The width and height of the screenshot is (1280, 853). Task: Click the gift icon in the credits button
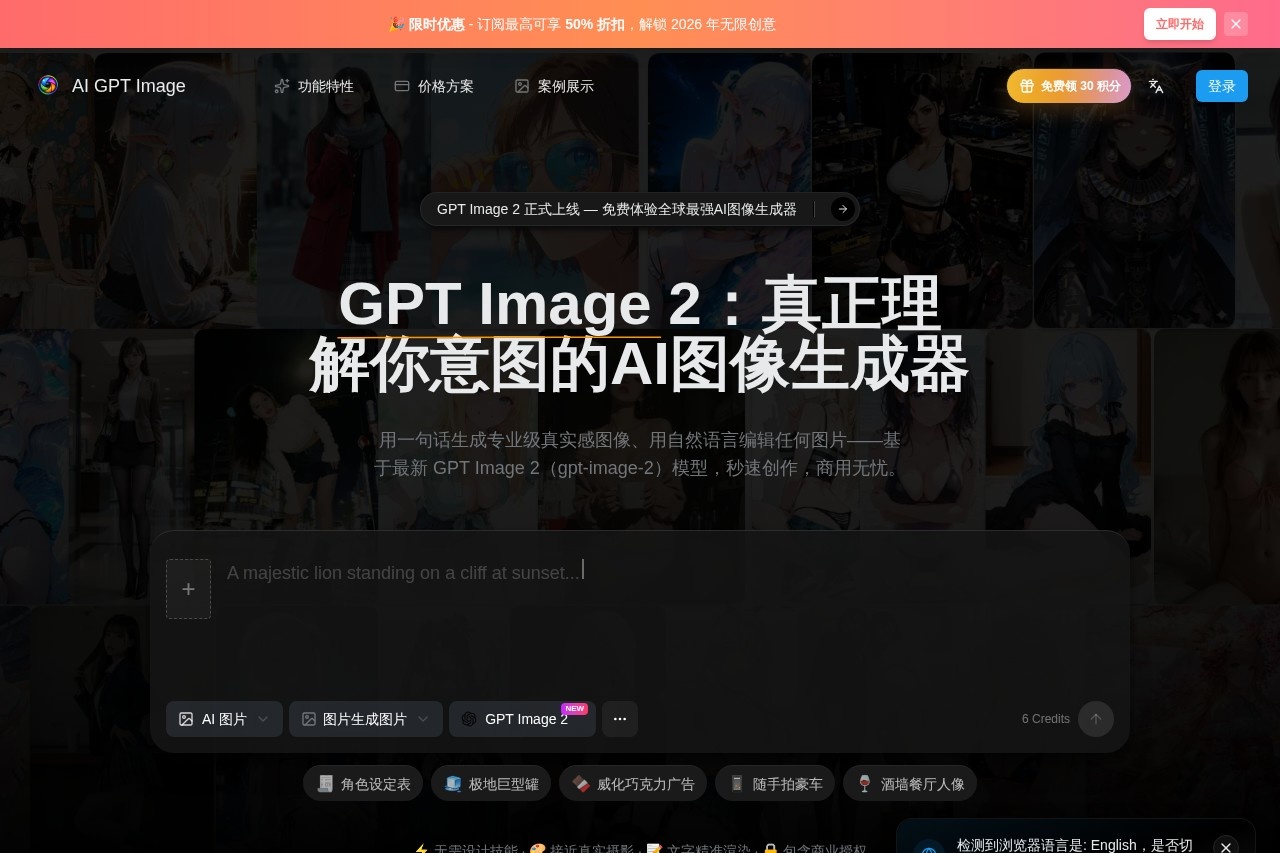point(1027,86)
